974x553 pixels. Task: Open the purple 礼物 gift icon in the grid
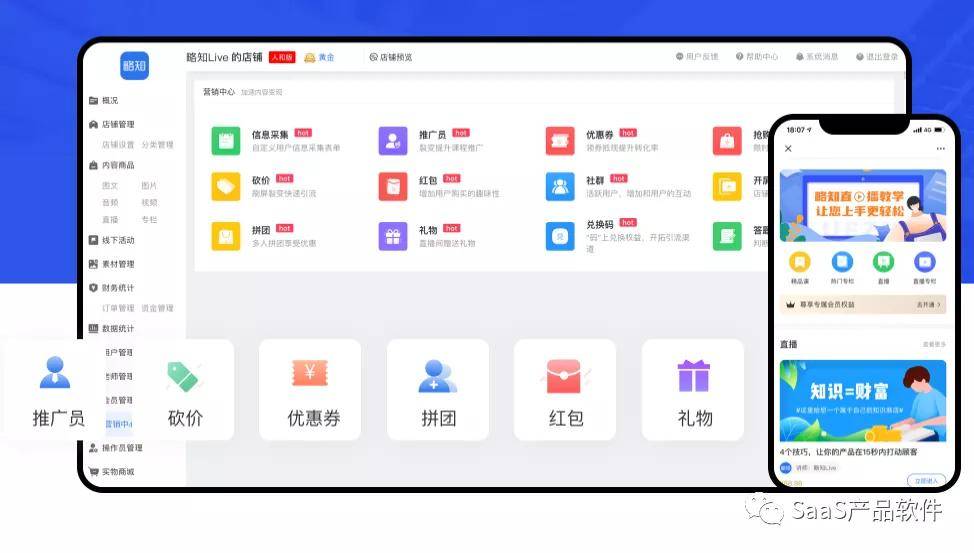tap(393, 236)
